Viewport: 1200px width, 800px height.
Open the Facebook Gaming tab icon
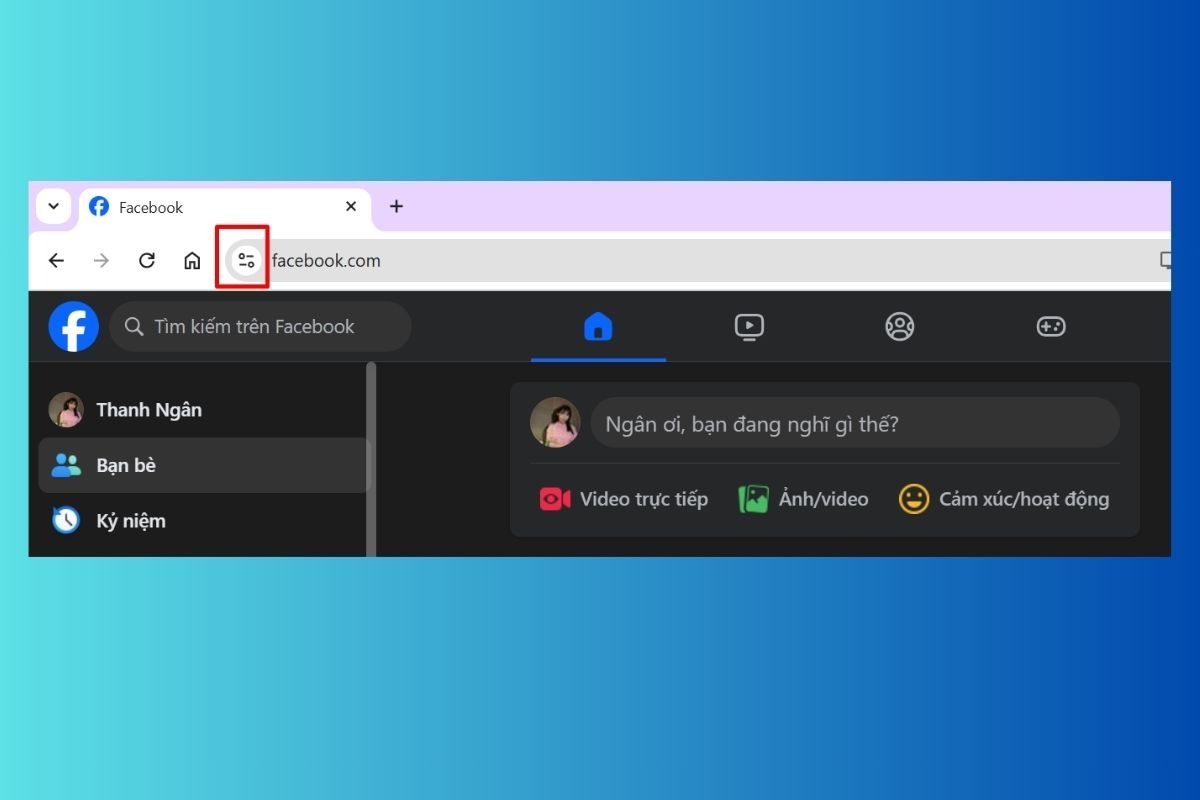point(1051,326)
